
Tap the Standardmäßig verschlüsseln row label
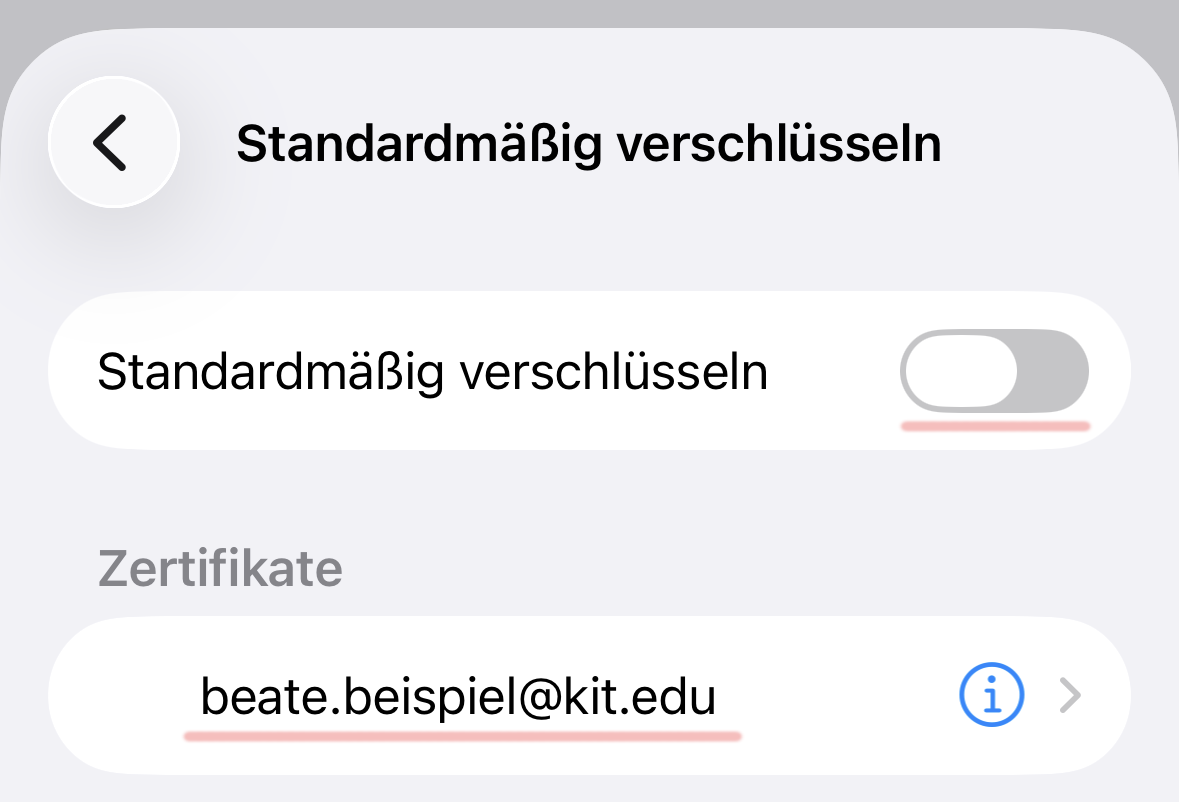click(x=432, y=373)
